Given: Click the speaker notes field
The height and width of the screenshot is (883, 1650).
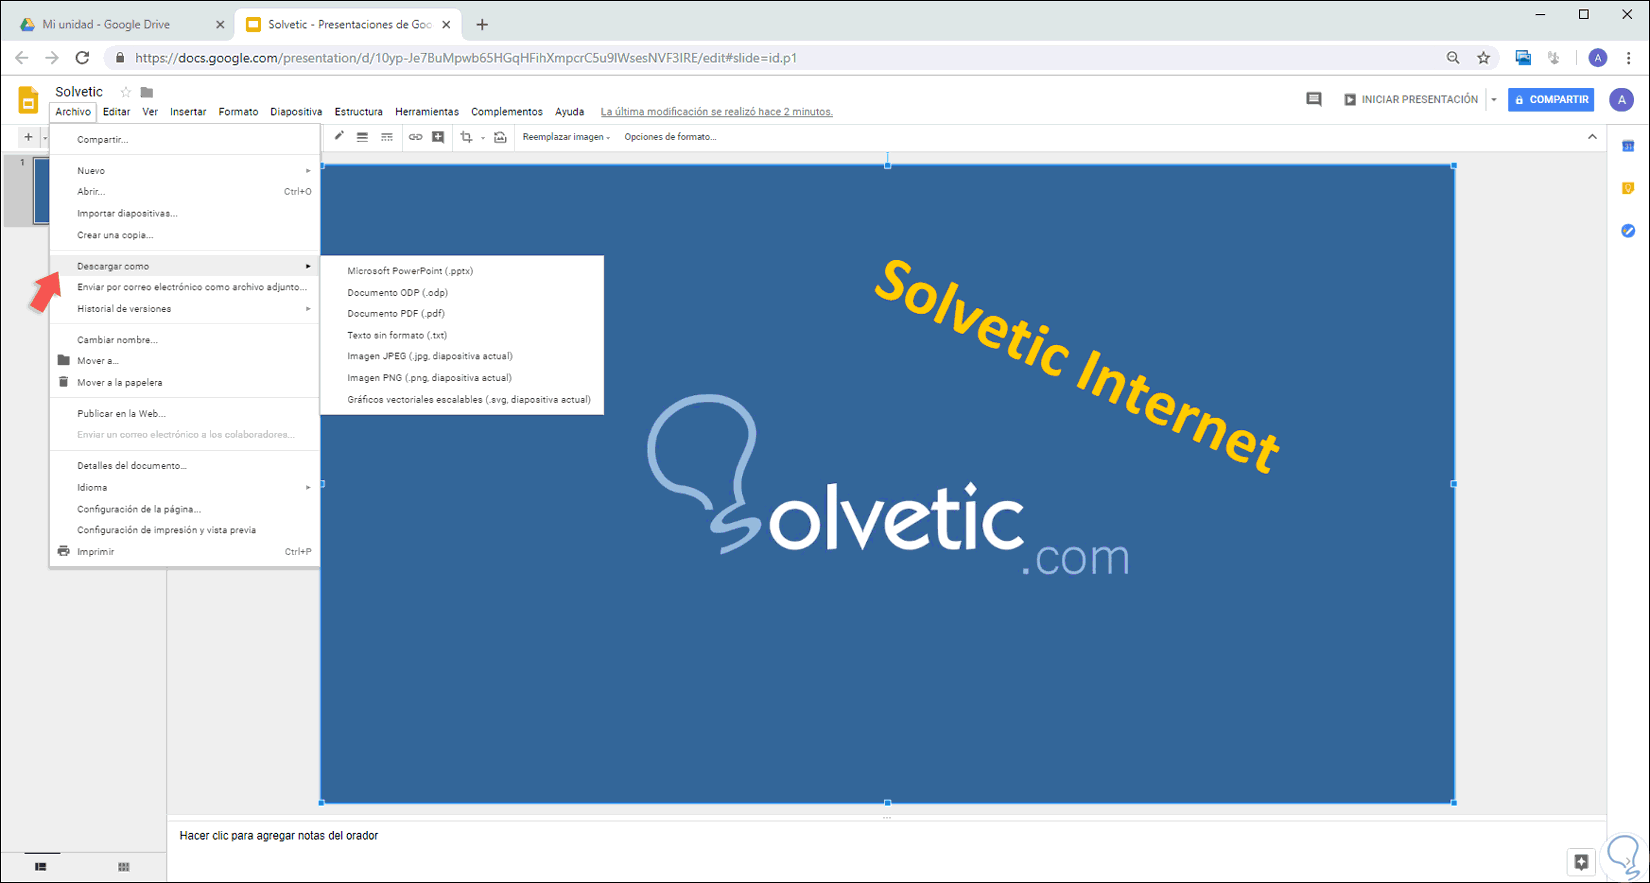Looking at the screenshot, I should tap(886, 836).
